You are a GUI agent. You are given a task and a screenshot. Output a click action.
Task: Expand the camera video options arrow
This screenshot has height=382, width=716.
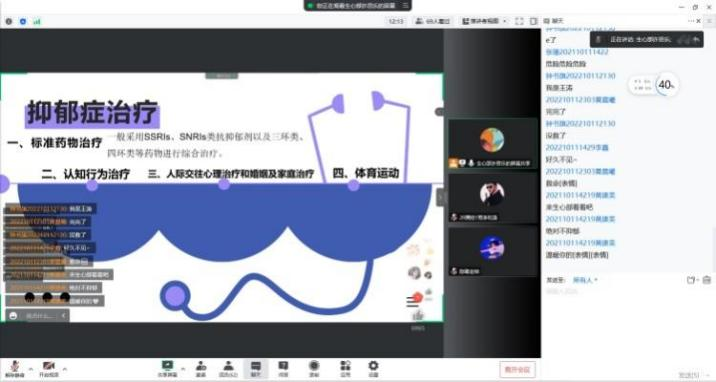point(65,368)
